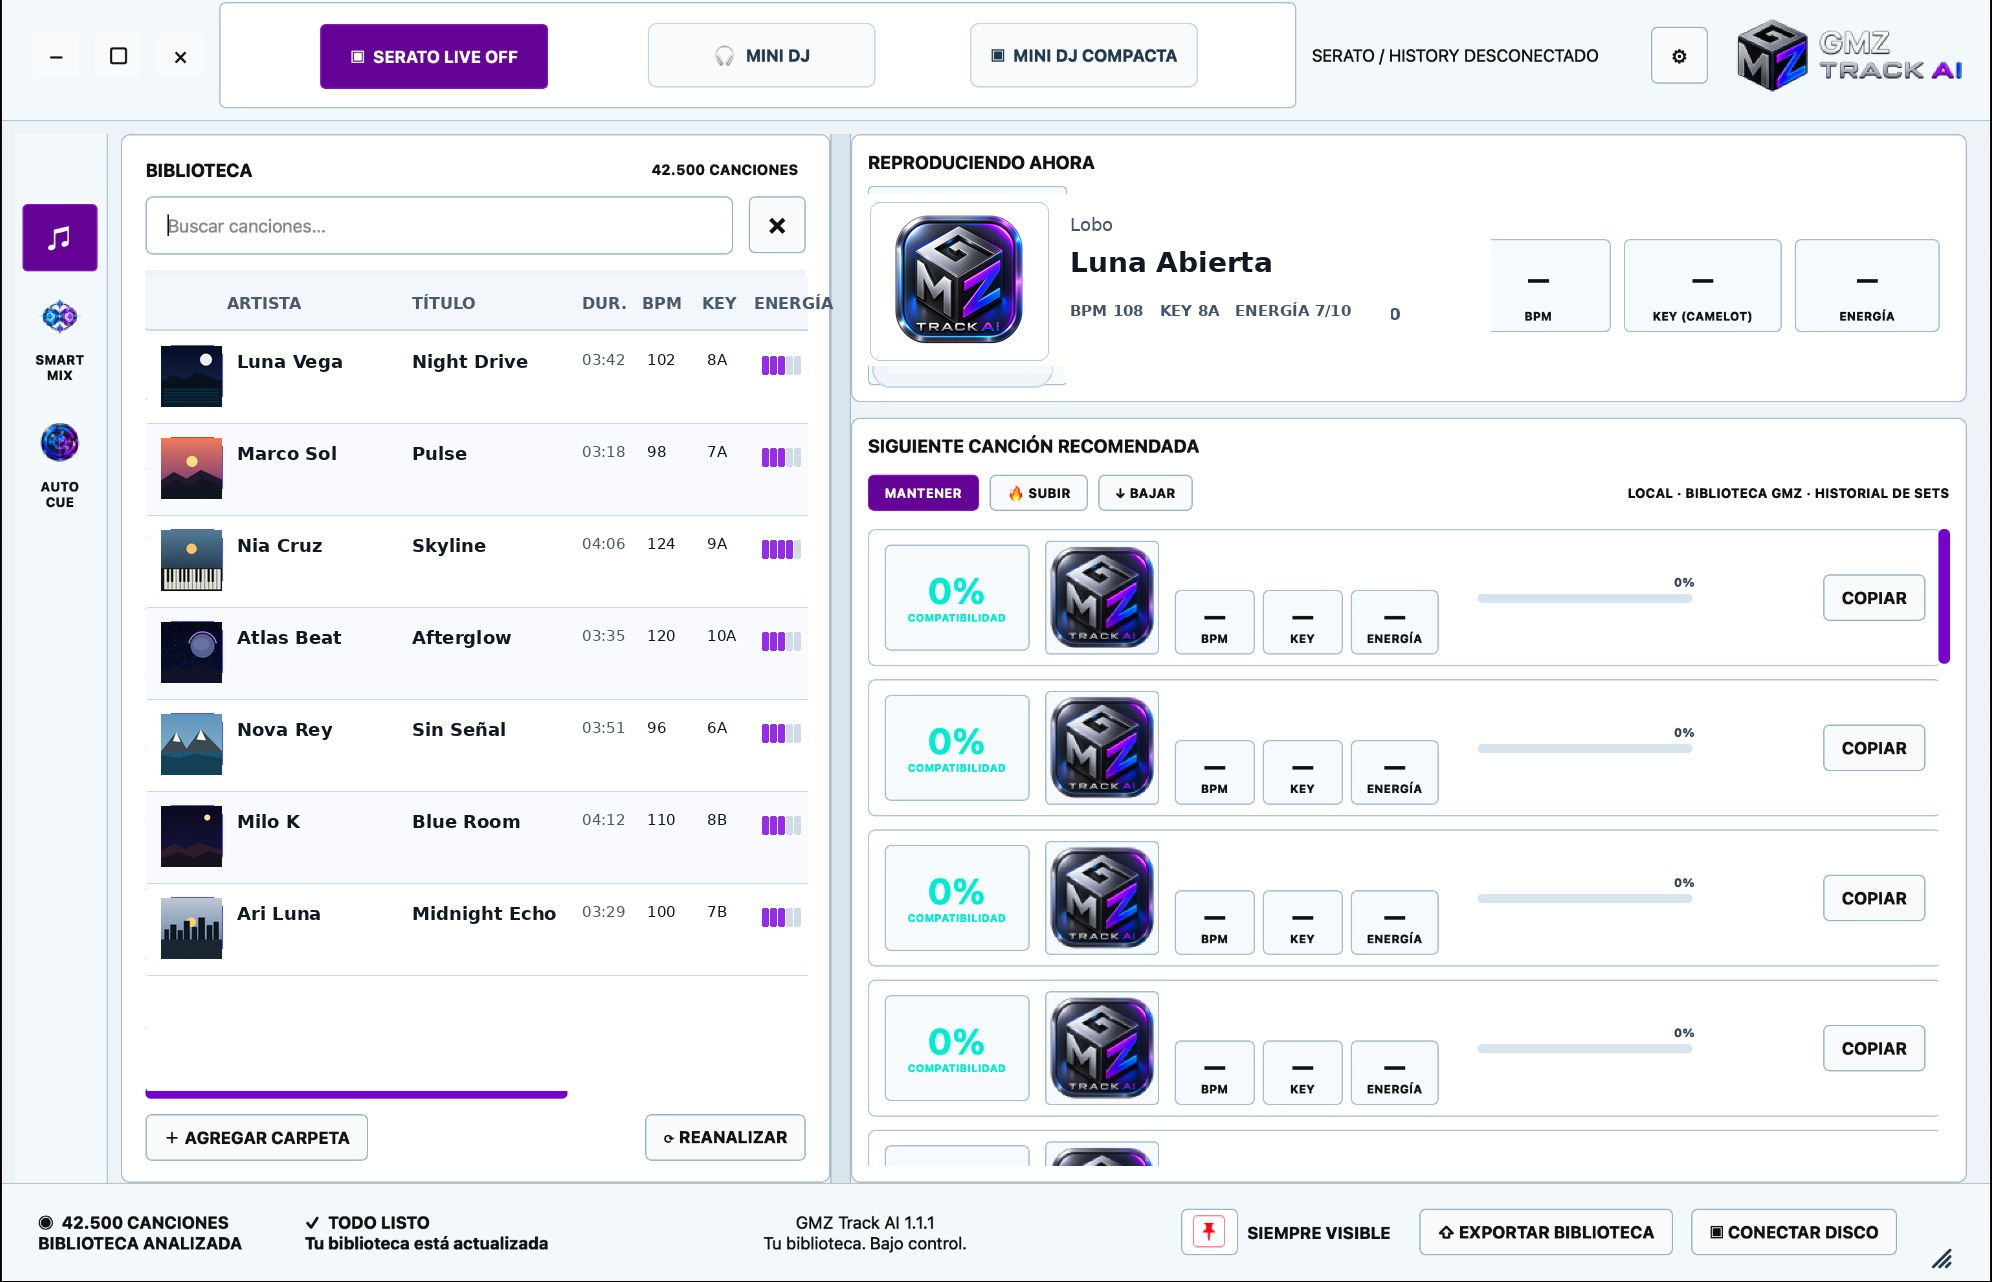Click the GMZ Track AI logo
The image size is (1992, 1282).
[1850, 56]
